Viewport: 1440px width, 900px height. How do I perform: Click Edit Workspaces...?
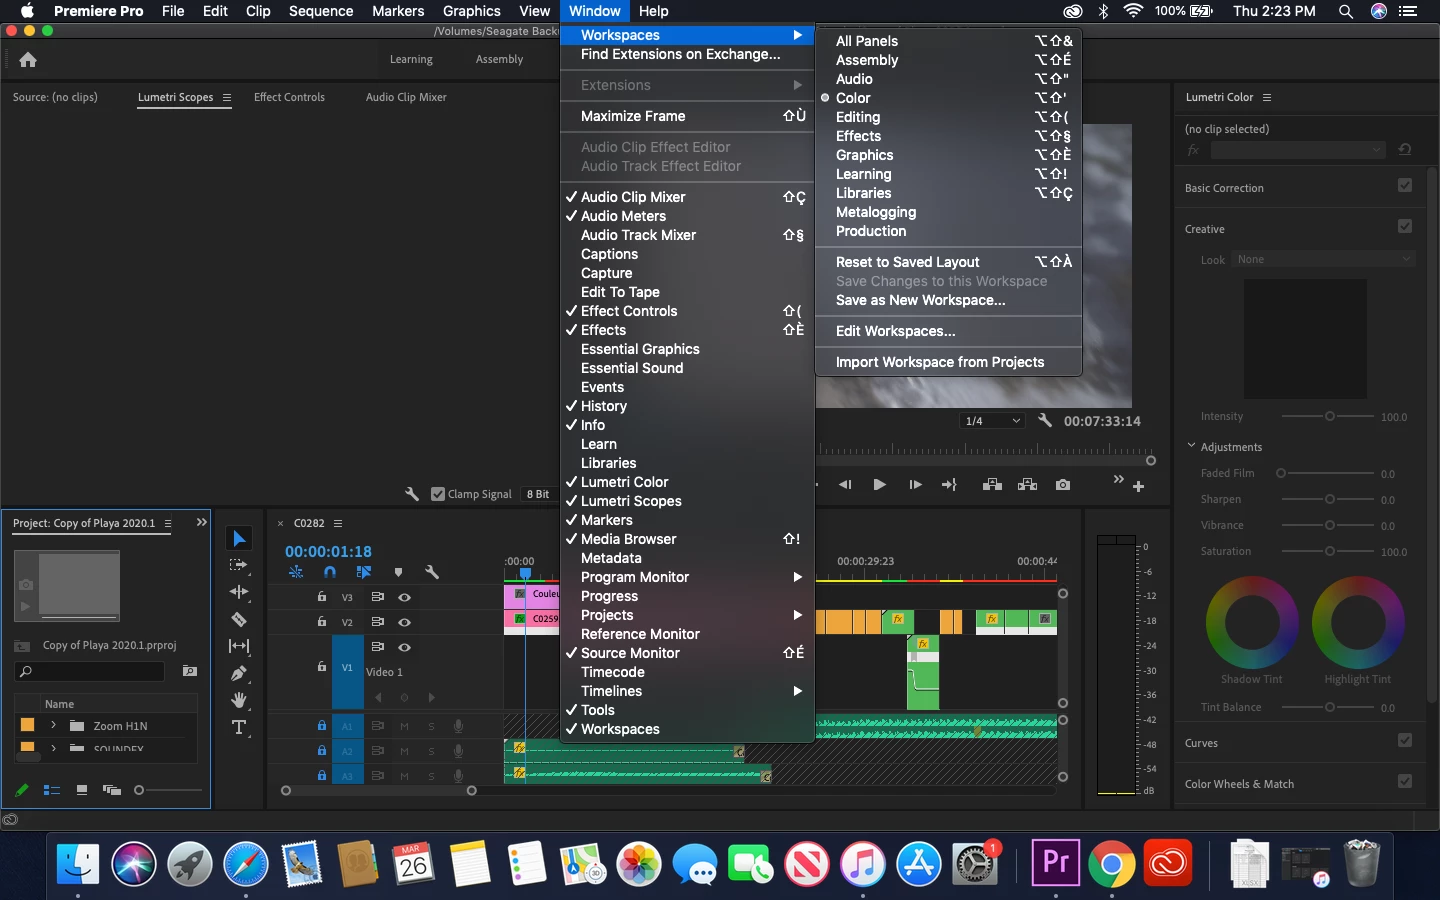pyautogui.click(x=895, y=331)
